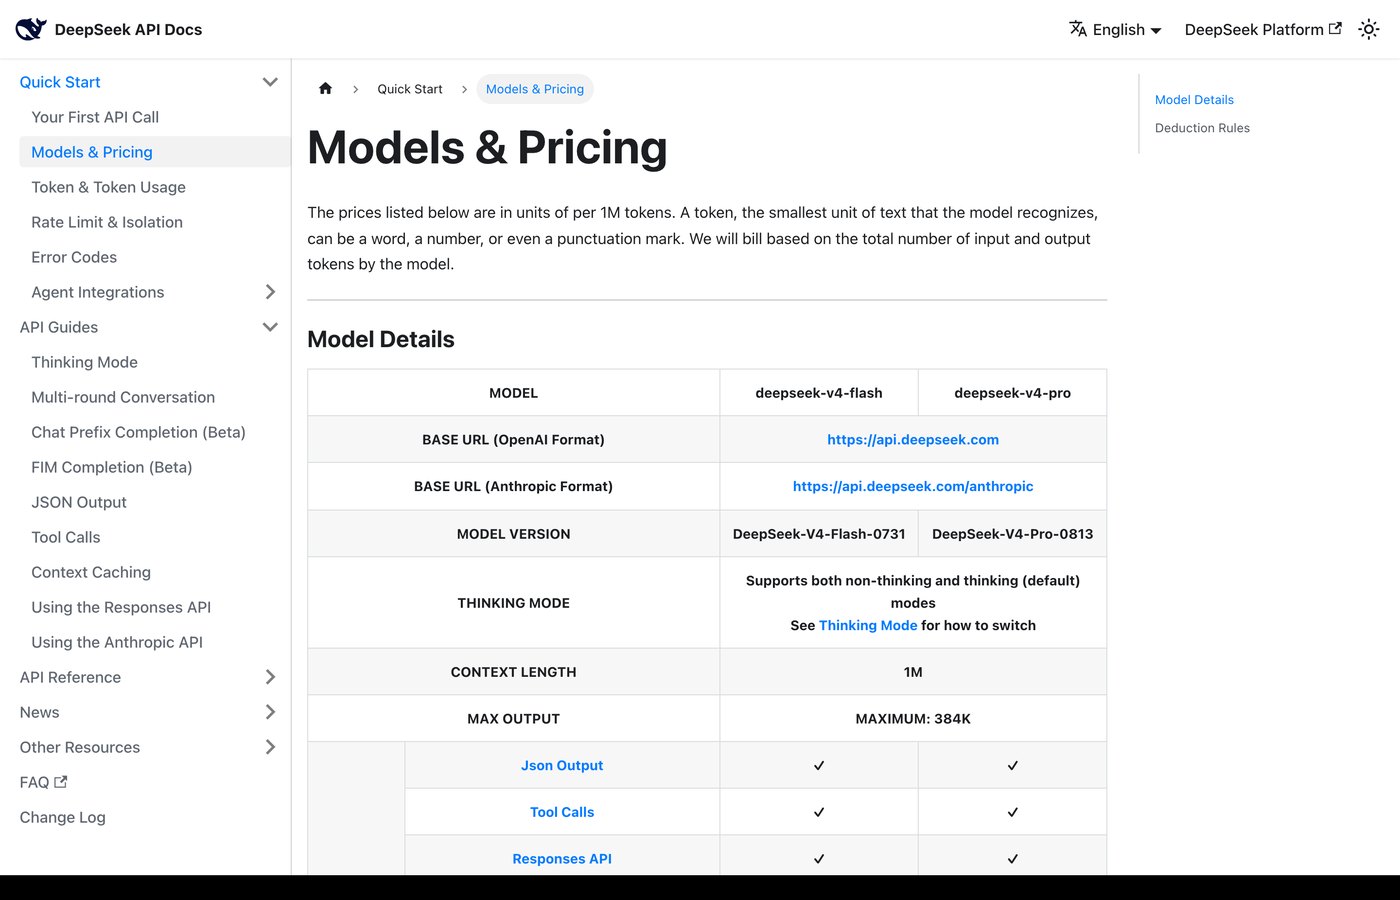Open the English language dropdown
Viewport: 1400px width, 900px height.
coord(1115,29)
